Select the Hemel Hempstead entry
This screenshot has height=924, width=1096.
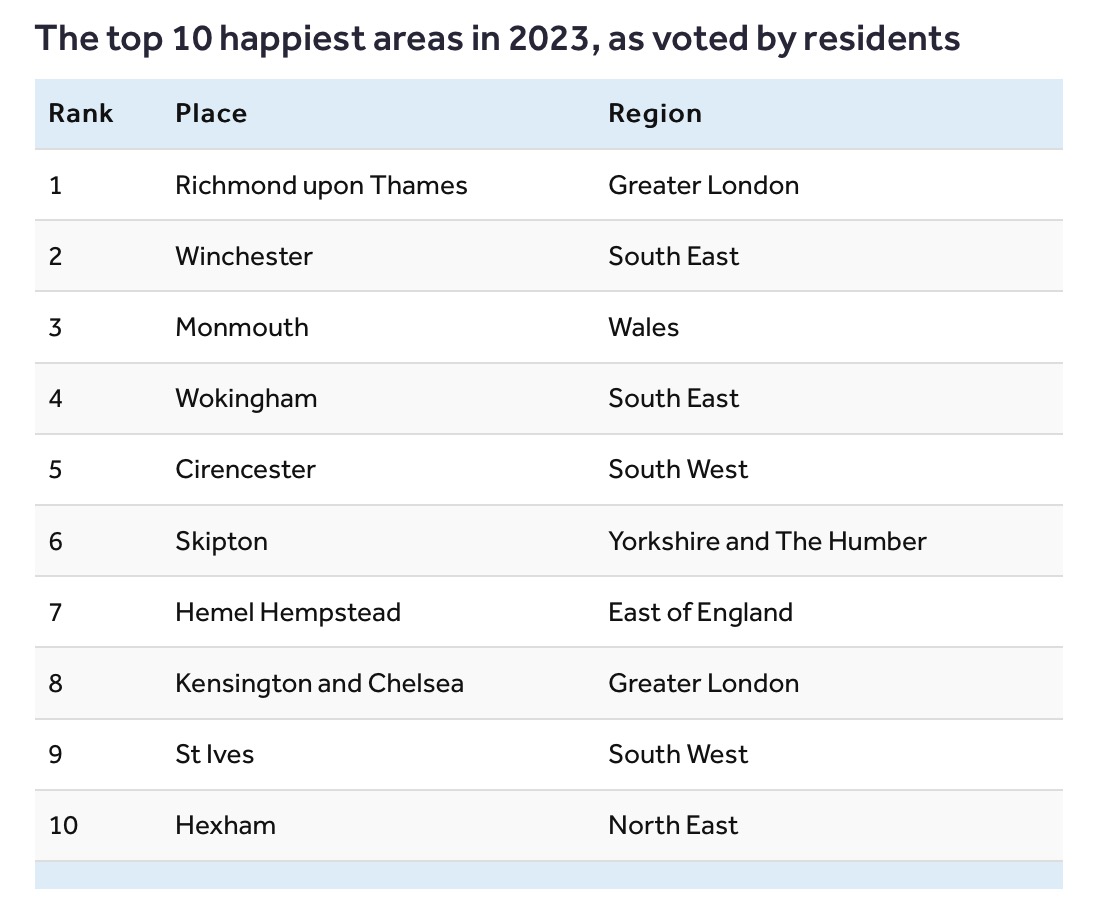point(288,612)
